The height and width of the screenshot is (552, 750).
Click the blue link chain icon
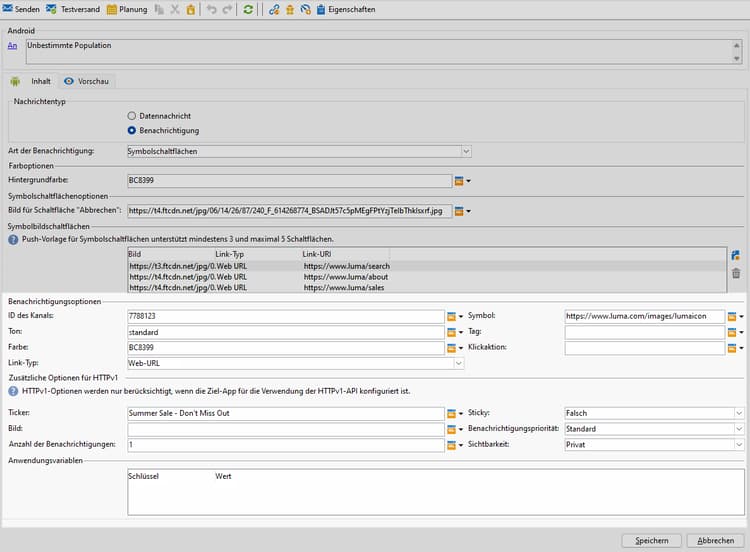point(274,9)
